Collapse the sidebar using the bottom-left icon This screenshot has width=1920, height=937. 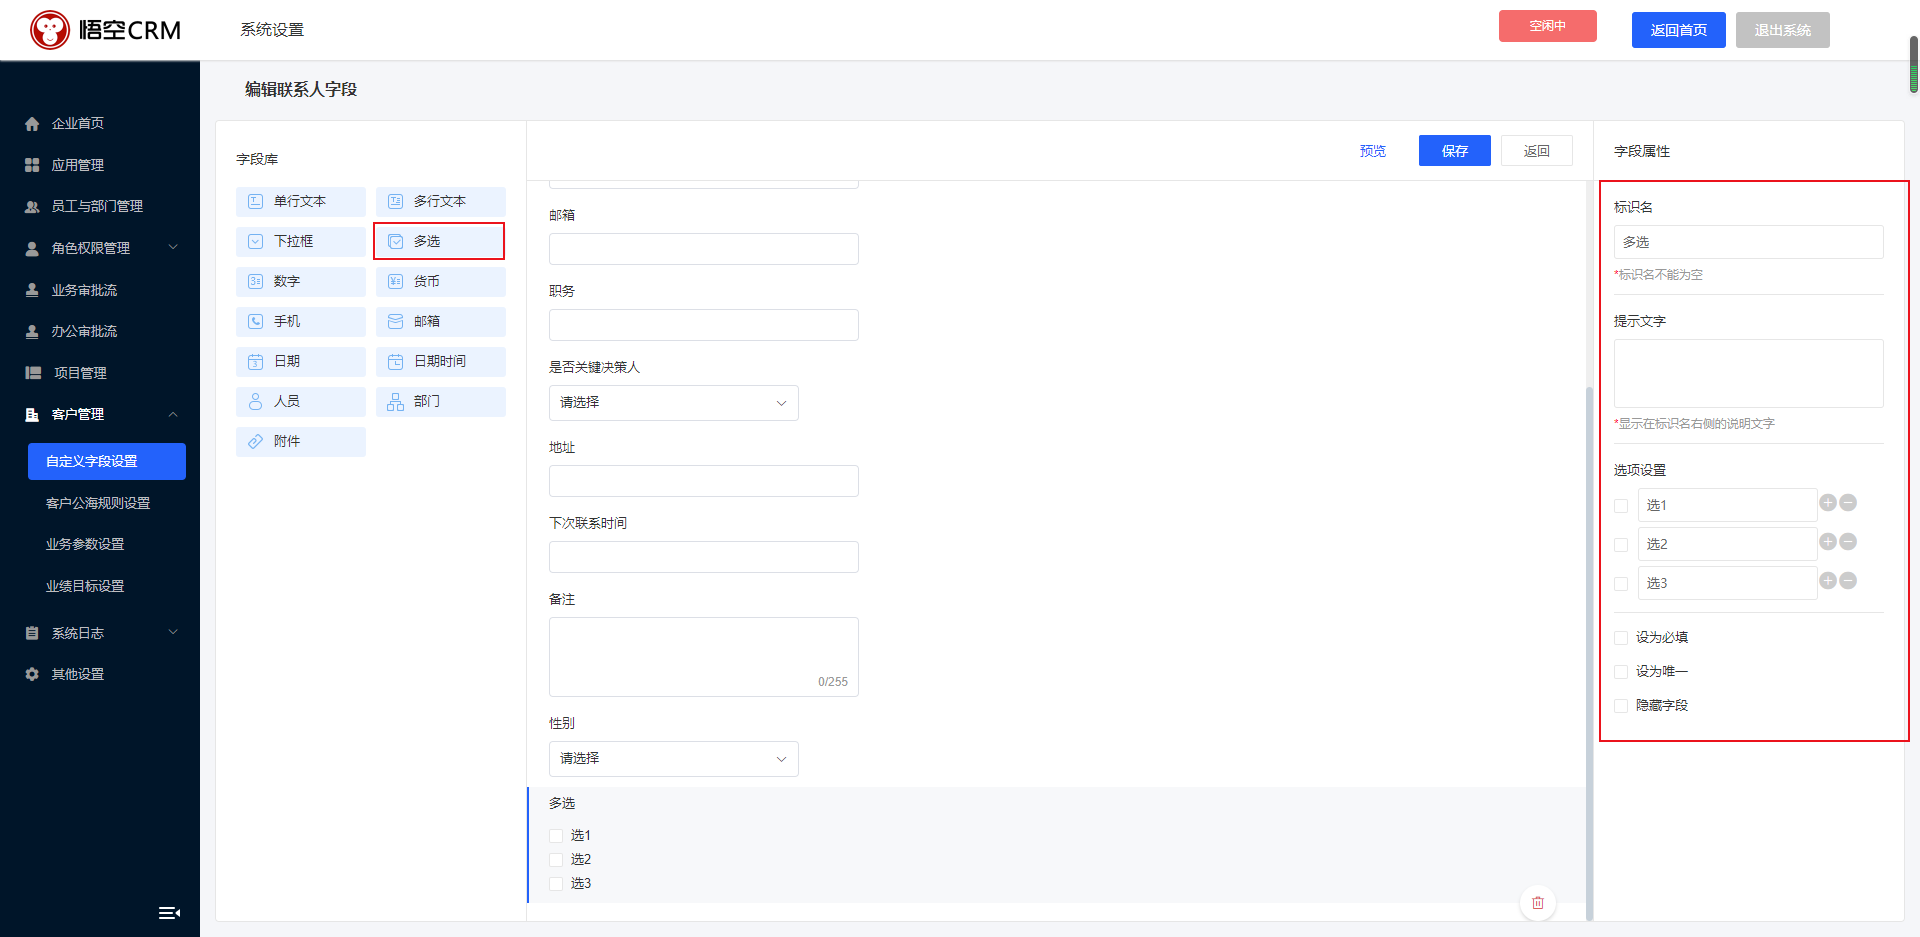[169, 912]
